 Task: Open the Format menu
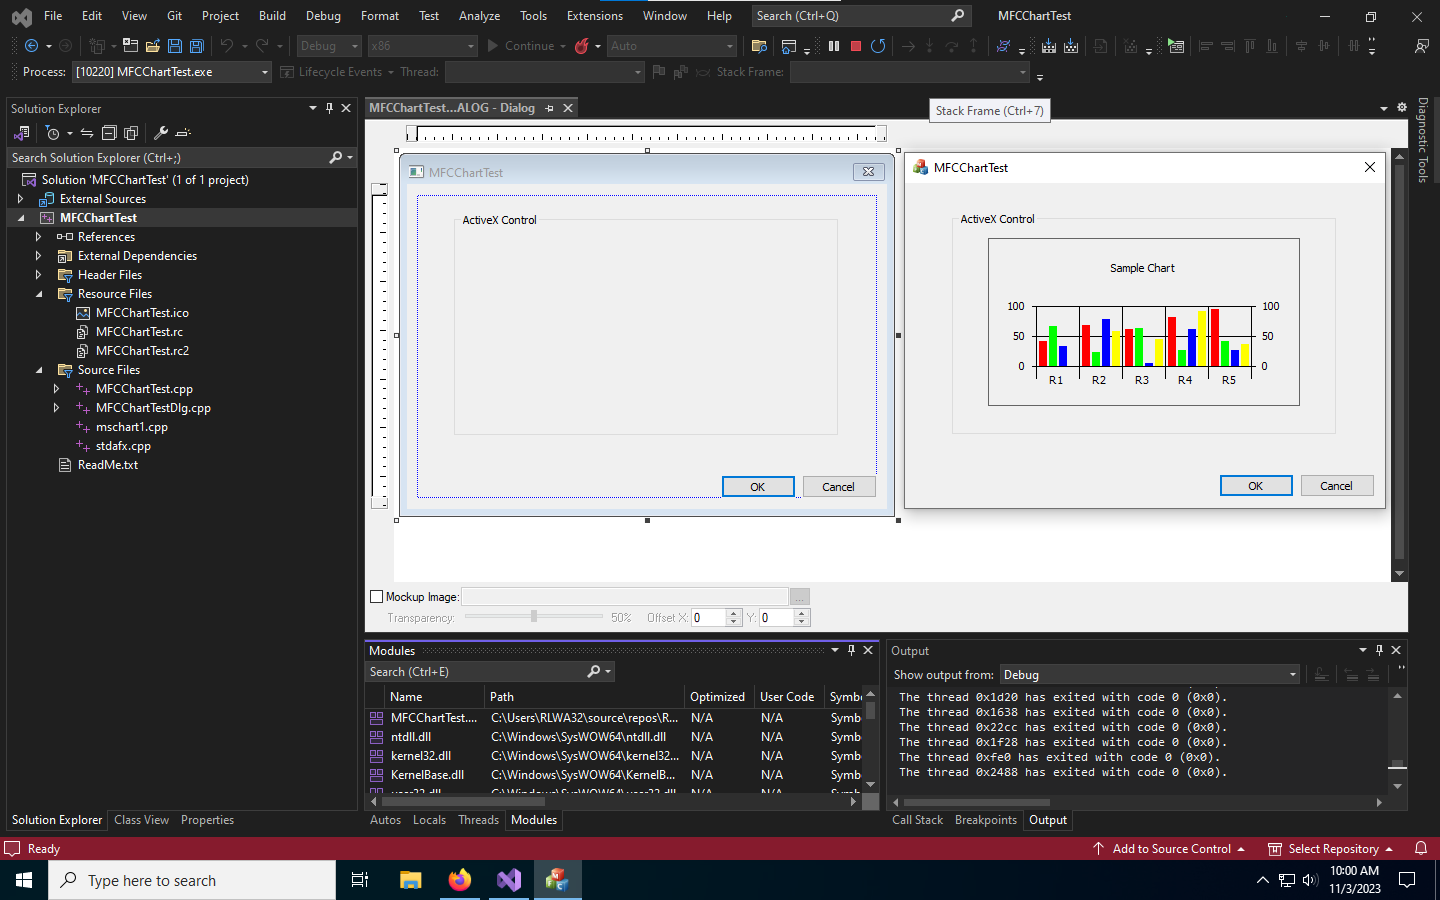point(380,16)
